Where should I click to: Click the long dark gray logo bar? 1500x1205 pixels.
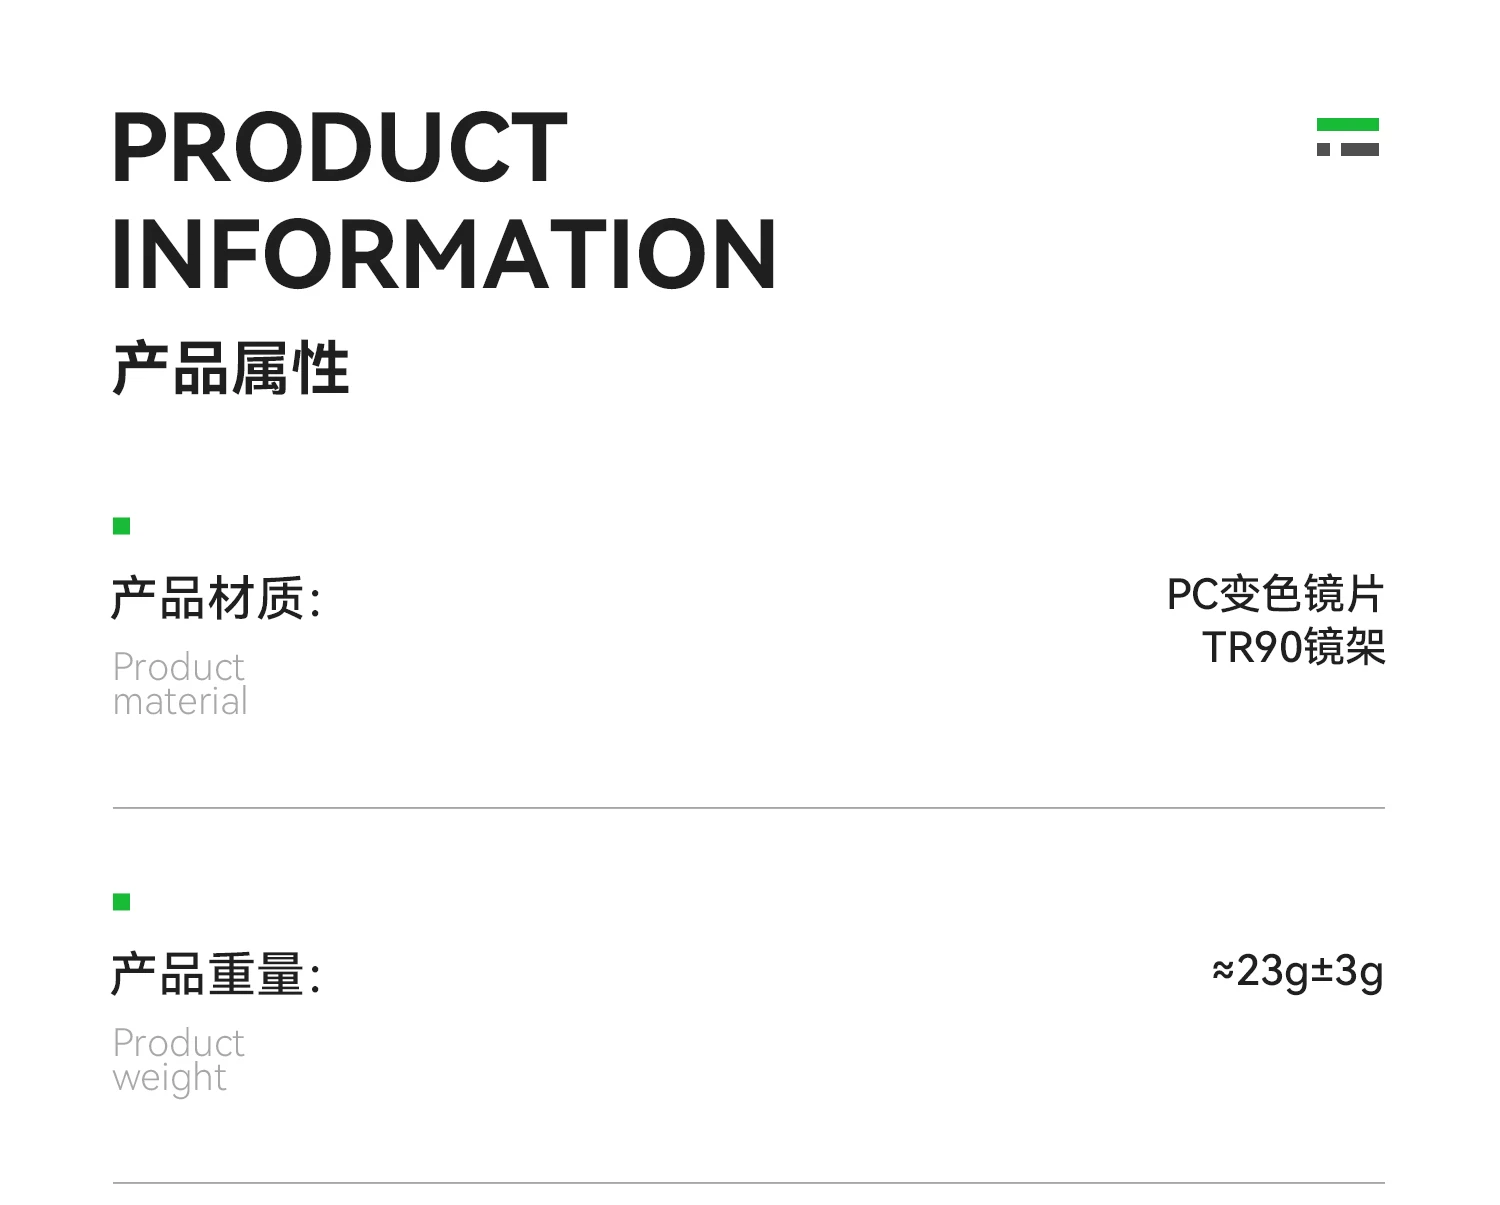point(1359,149)
